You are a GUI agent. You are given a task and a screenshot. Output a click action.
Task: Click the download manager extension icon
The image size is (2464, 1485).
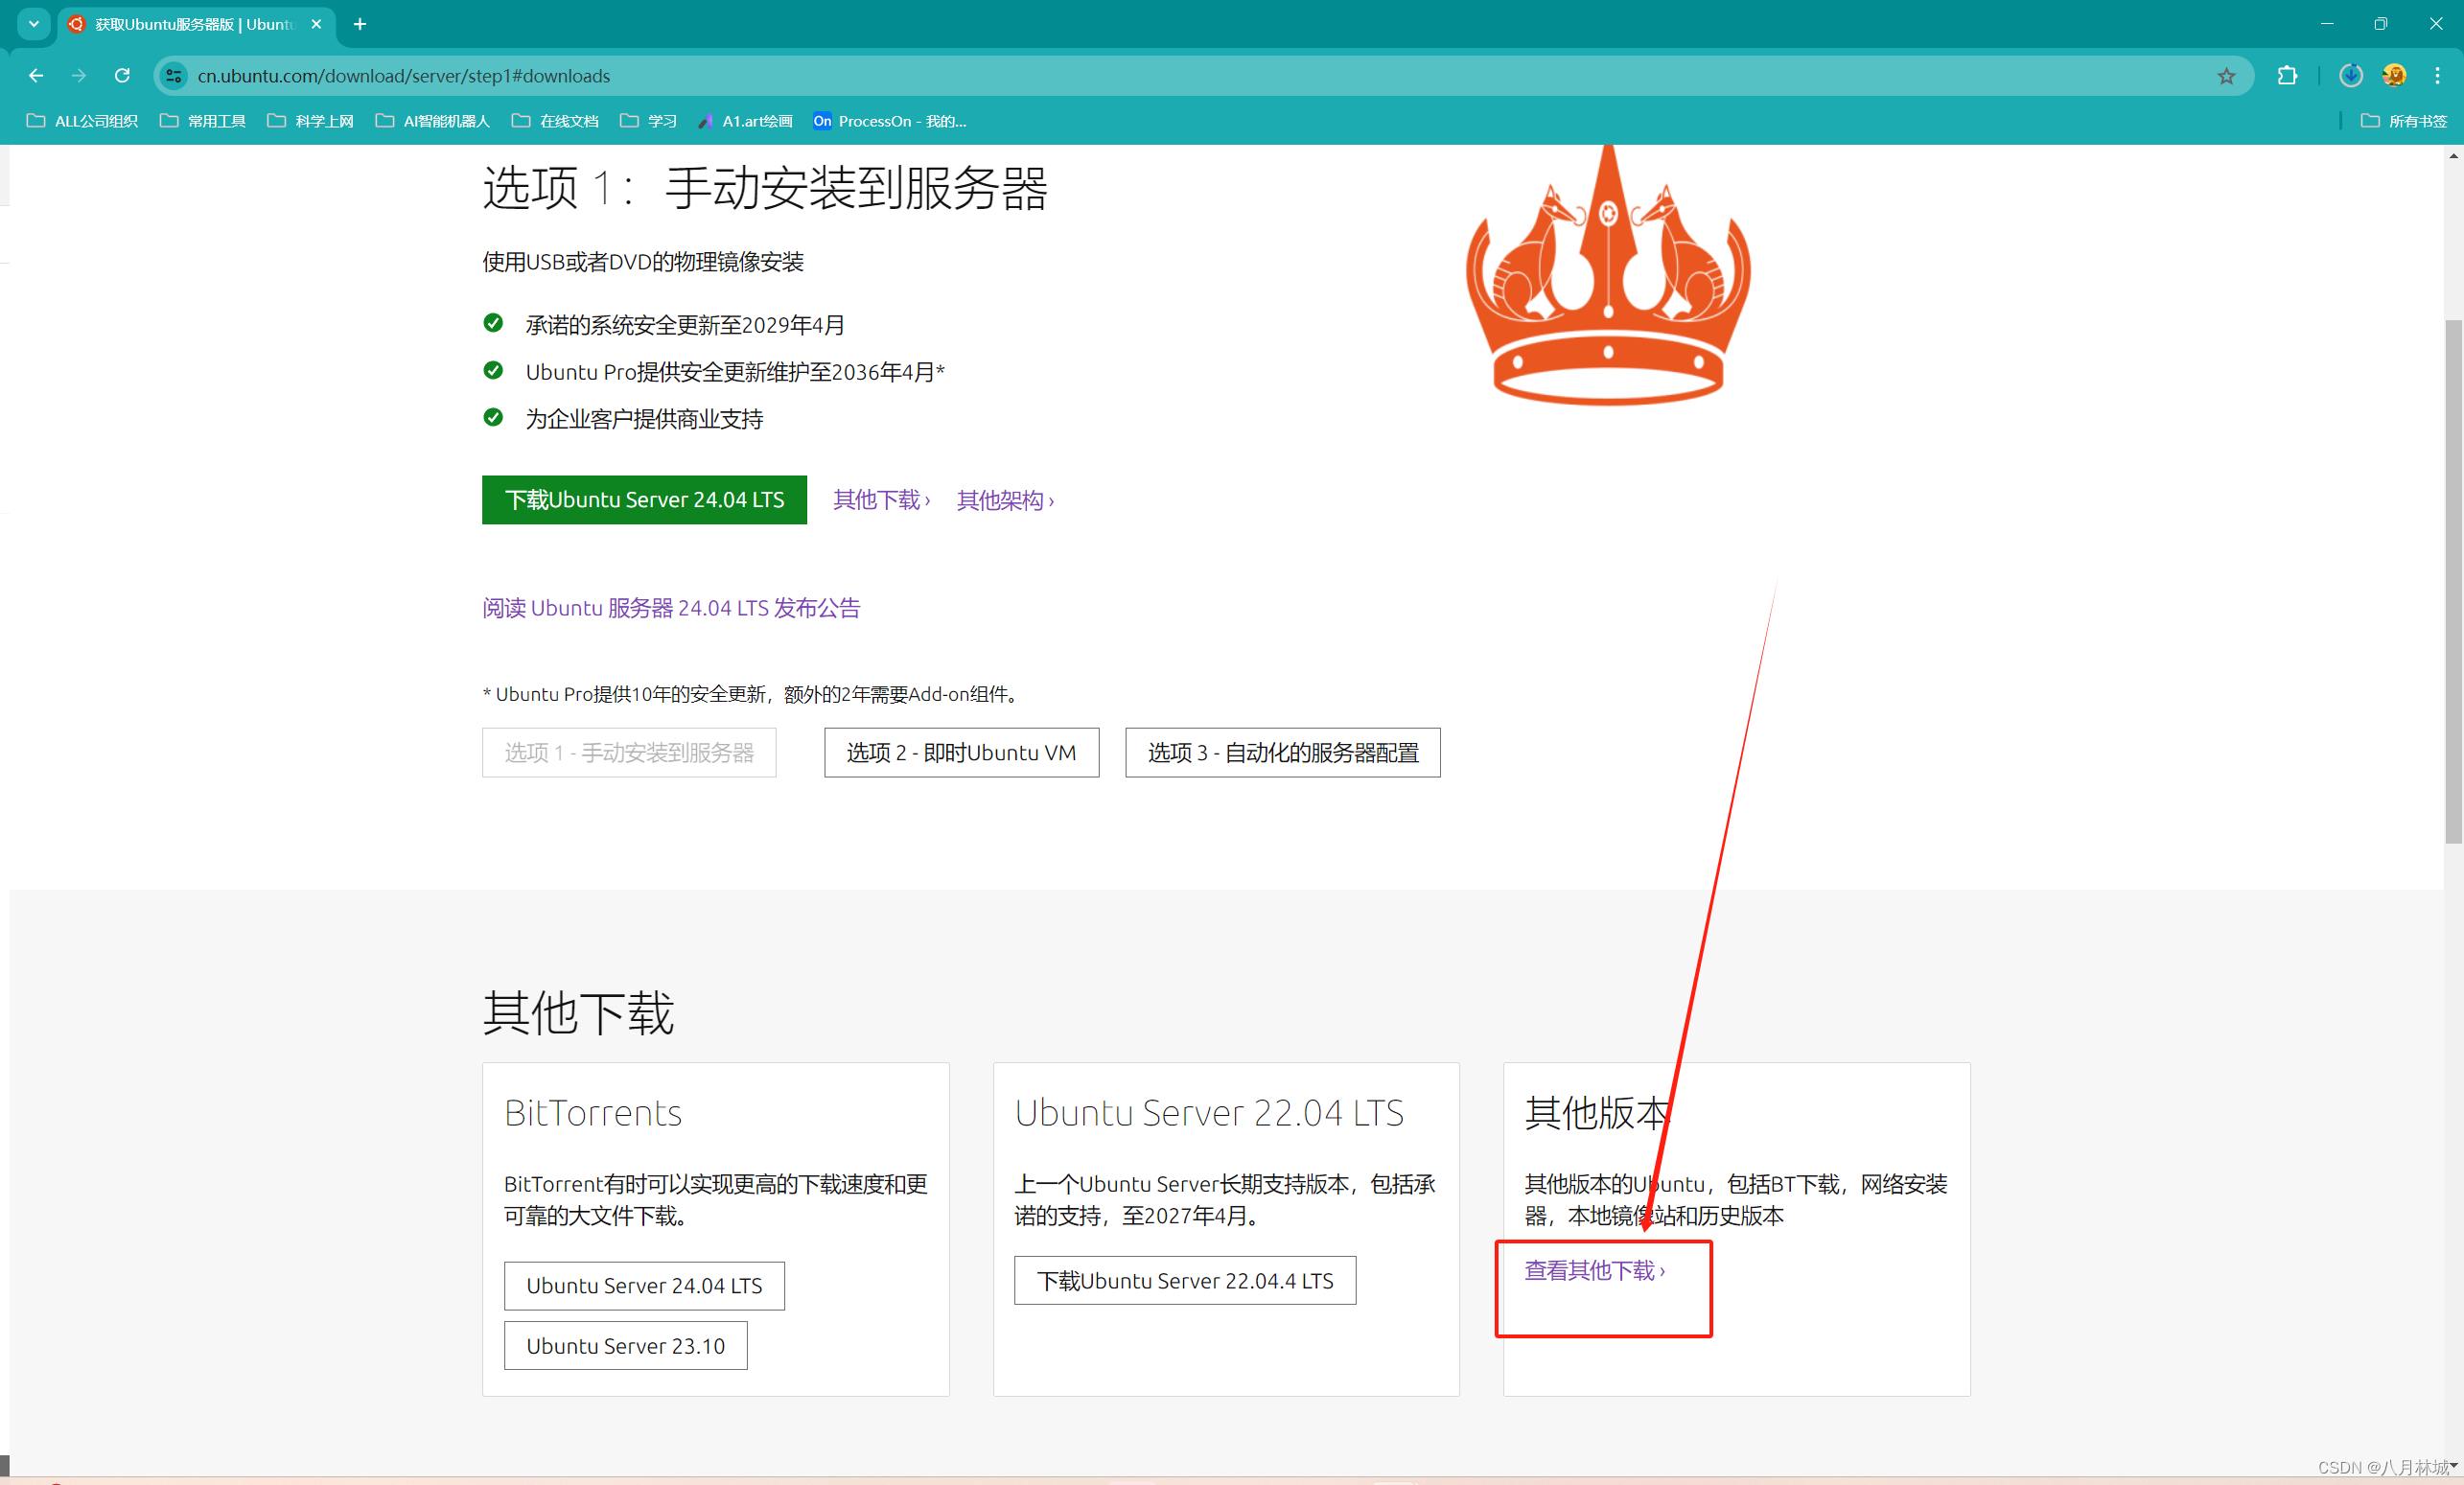(2351, 76)
